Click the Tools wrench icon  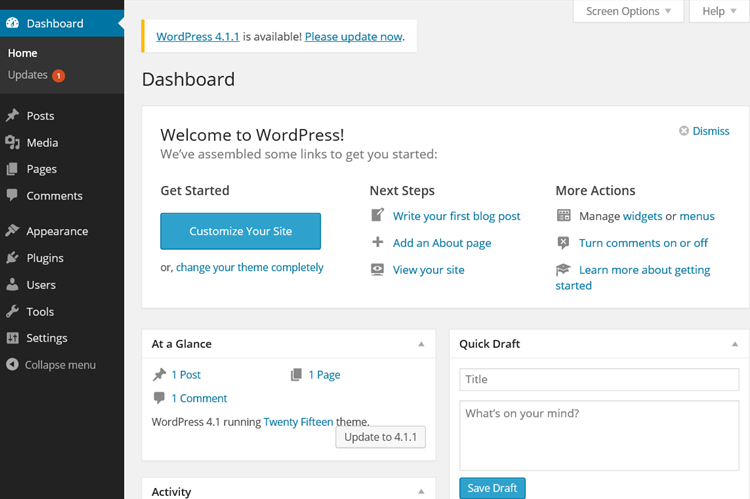point(12,311)
